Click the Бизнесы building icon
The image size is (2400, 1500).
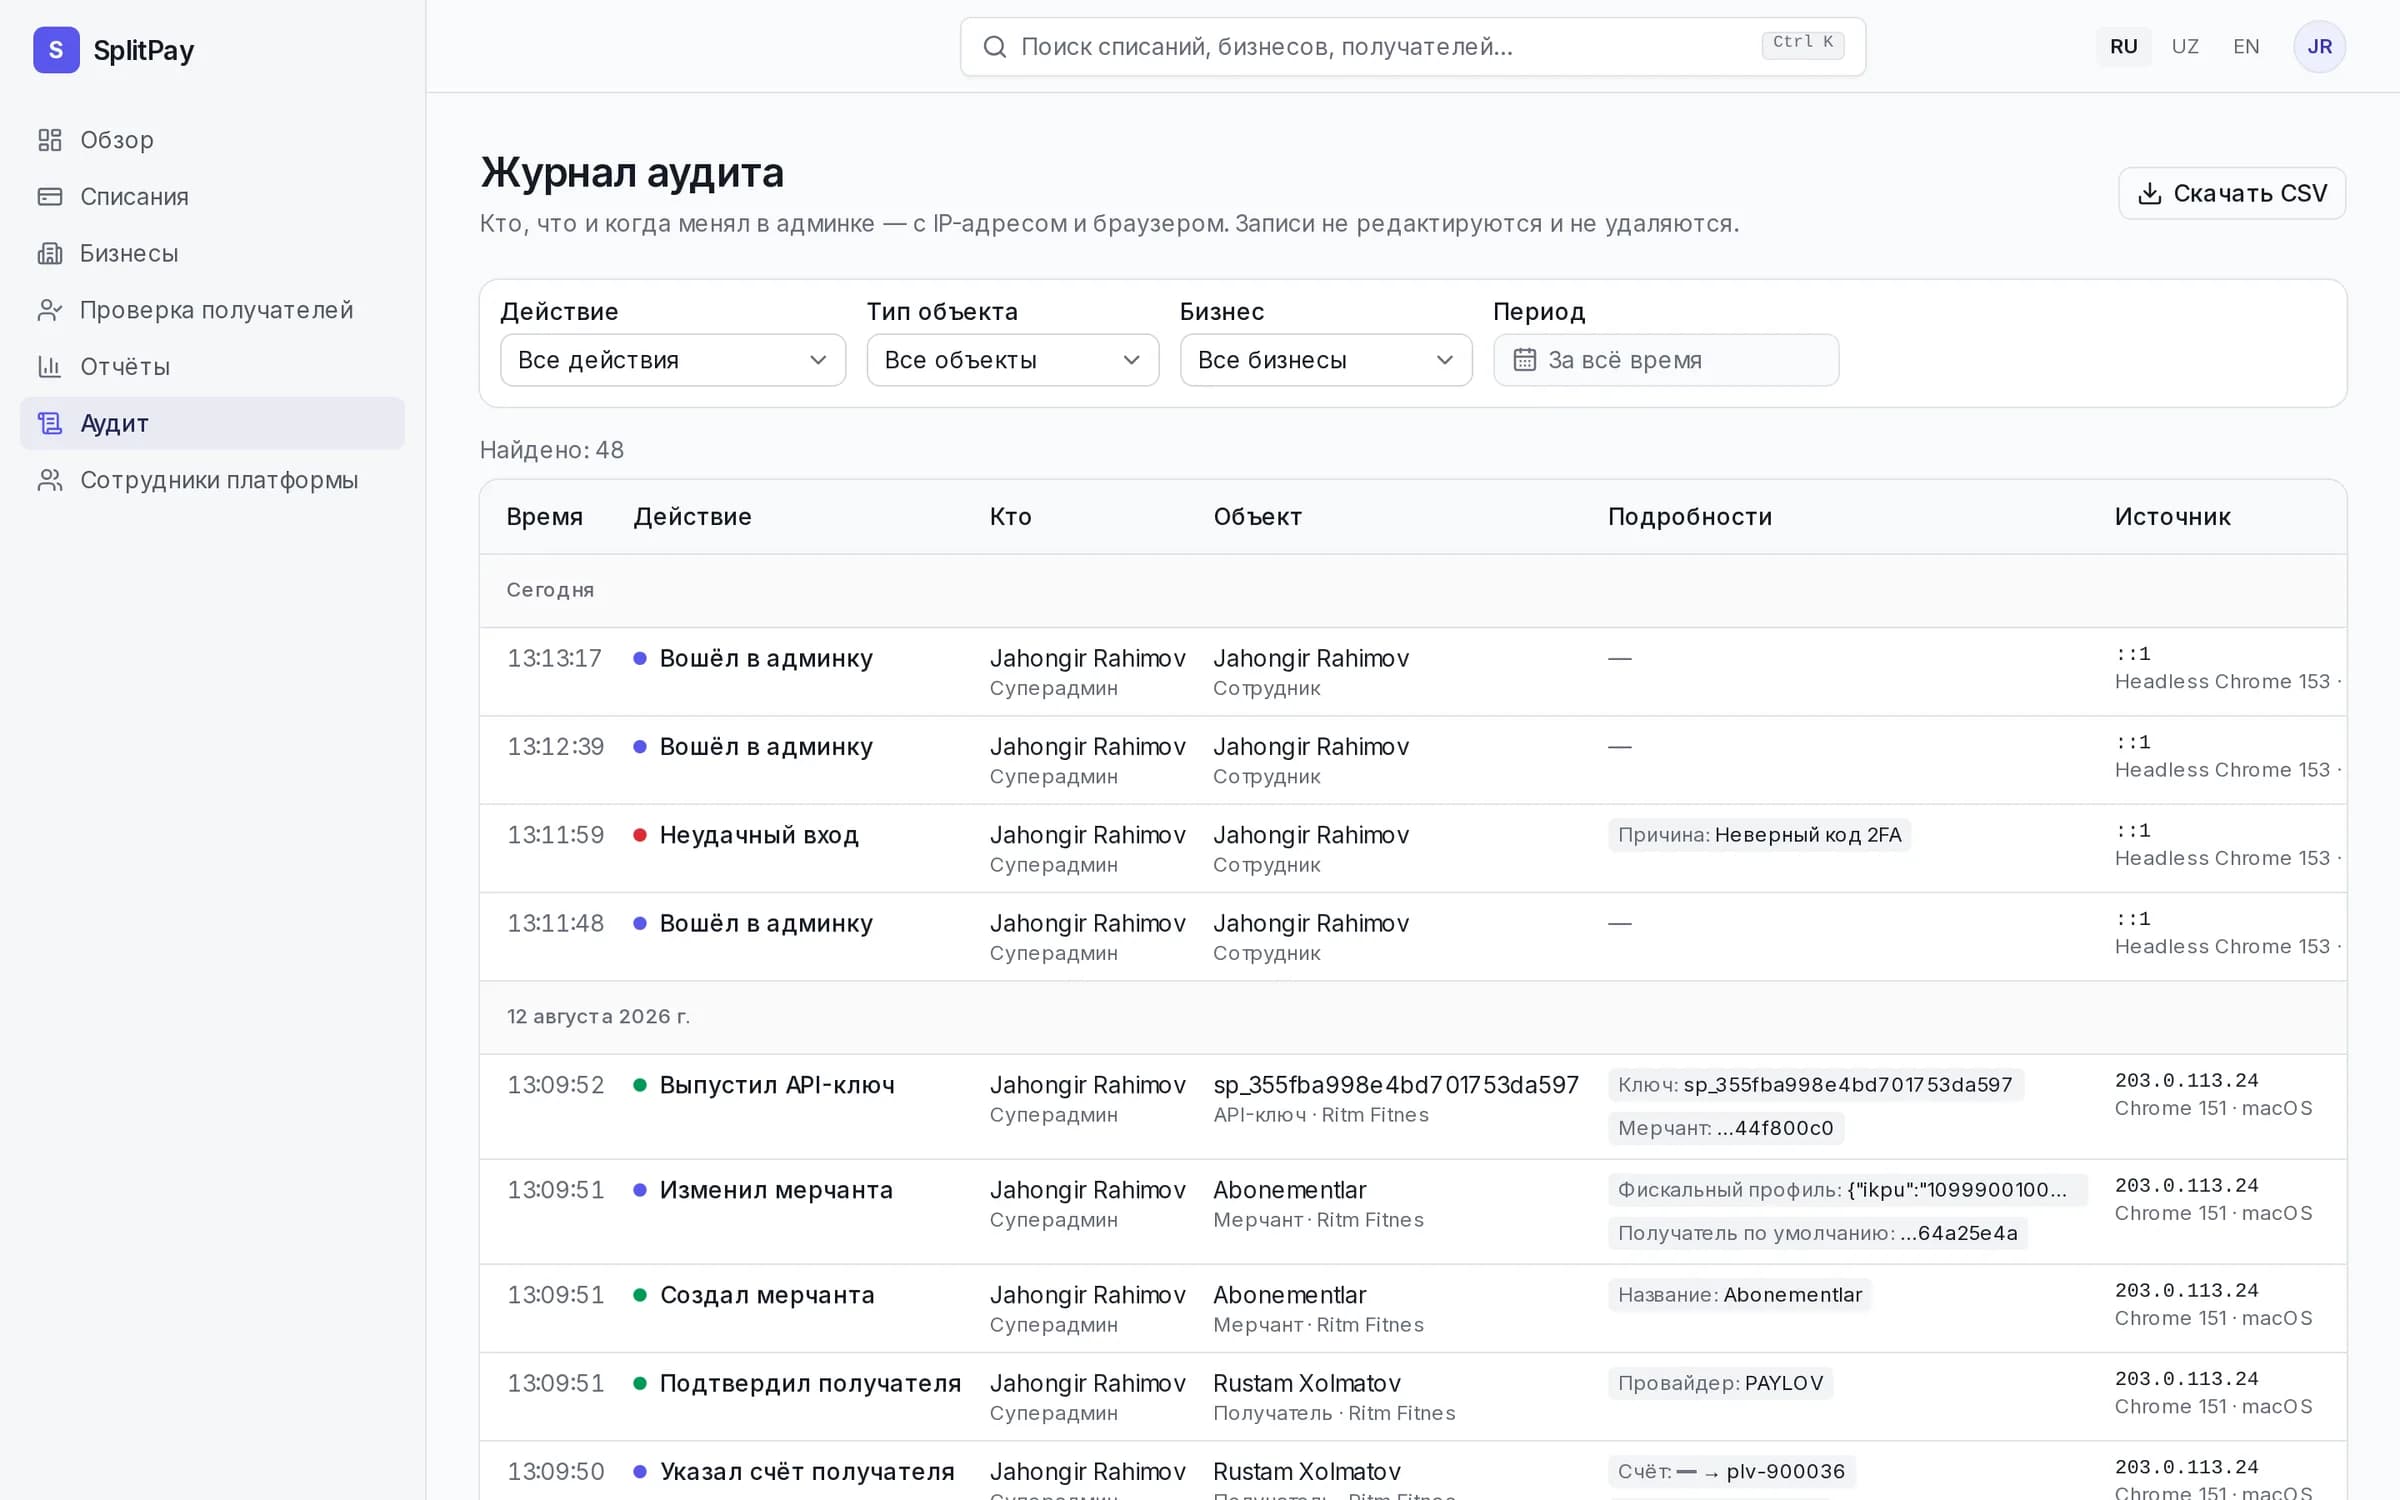point(50,253)
